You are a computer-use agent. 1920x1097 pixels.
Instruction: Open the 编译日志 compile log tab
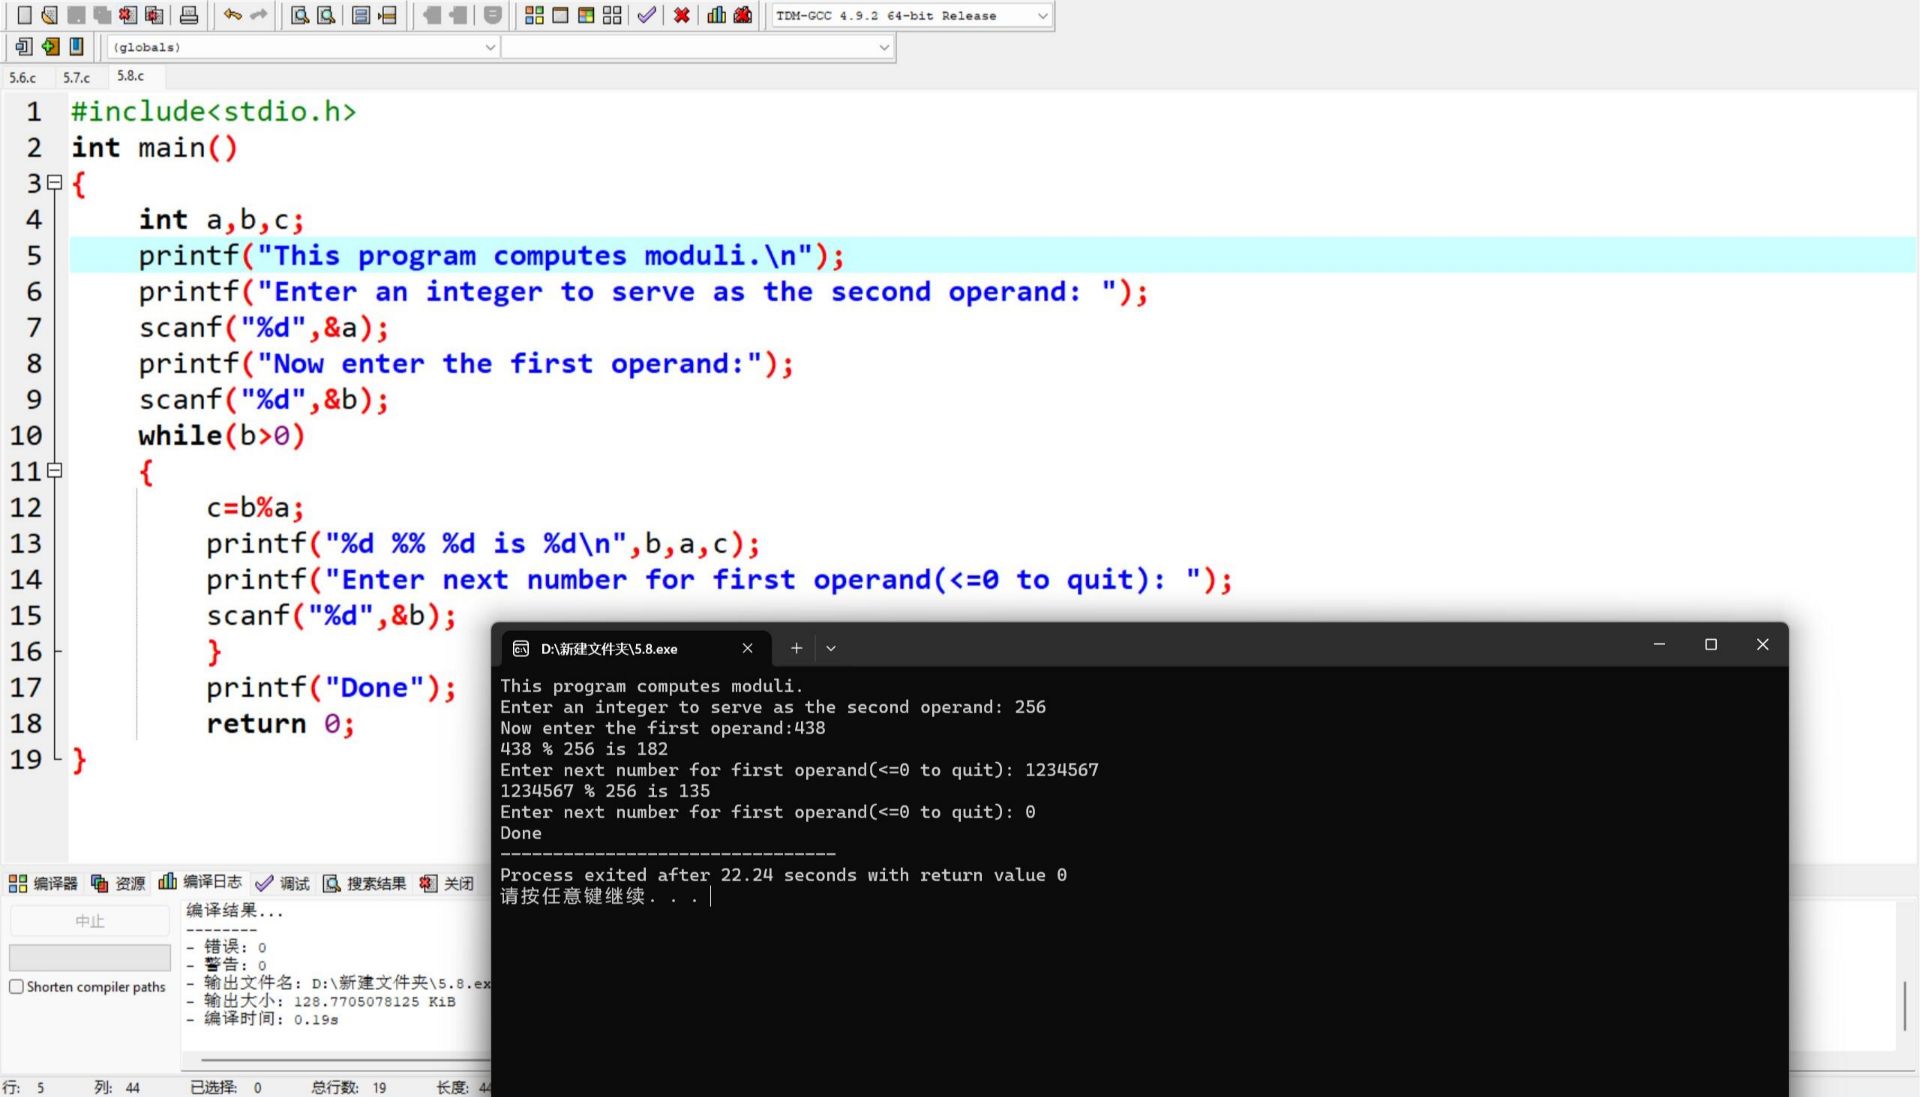[x=201, y=882]
